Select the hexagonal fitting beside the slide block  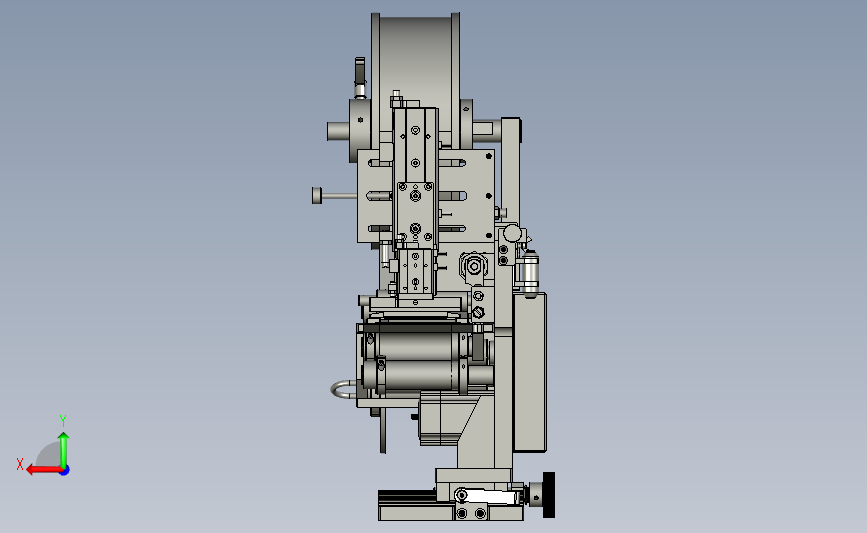click(474, 266)
